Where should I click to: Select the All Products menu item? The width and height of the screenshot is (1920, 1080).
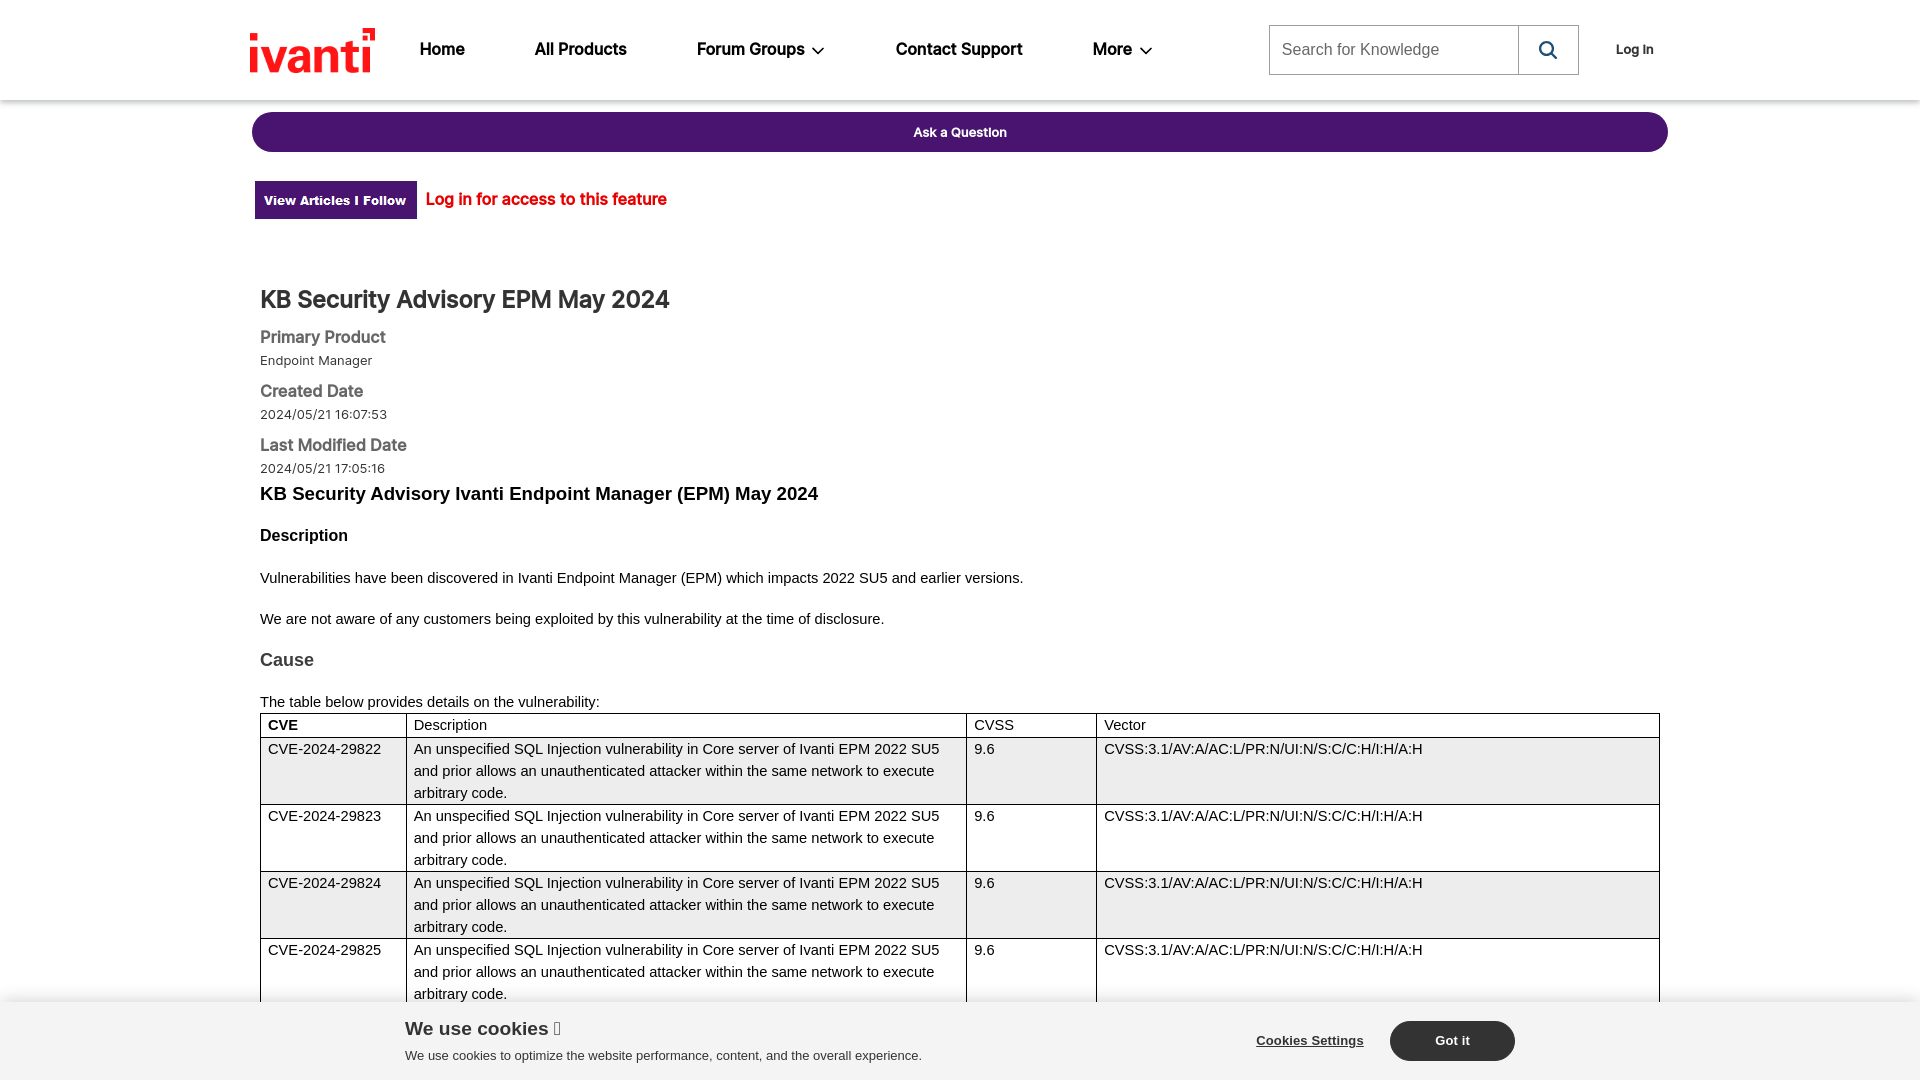580,49
